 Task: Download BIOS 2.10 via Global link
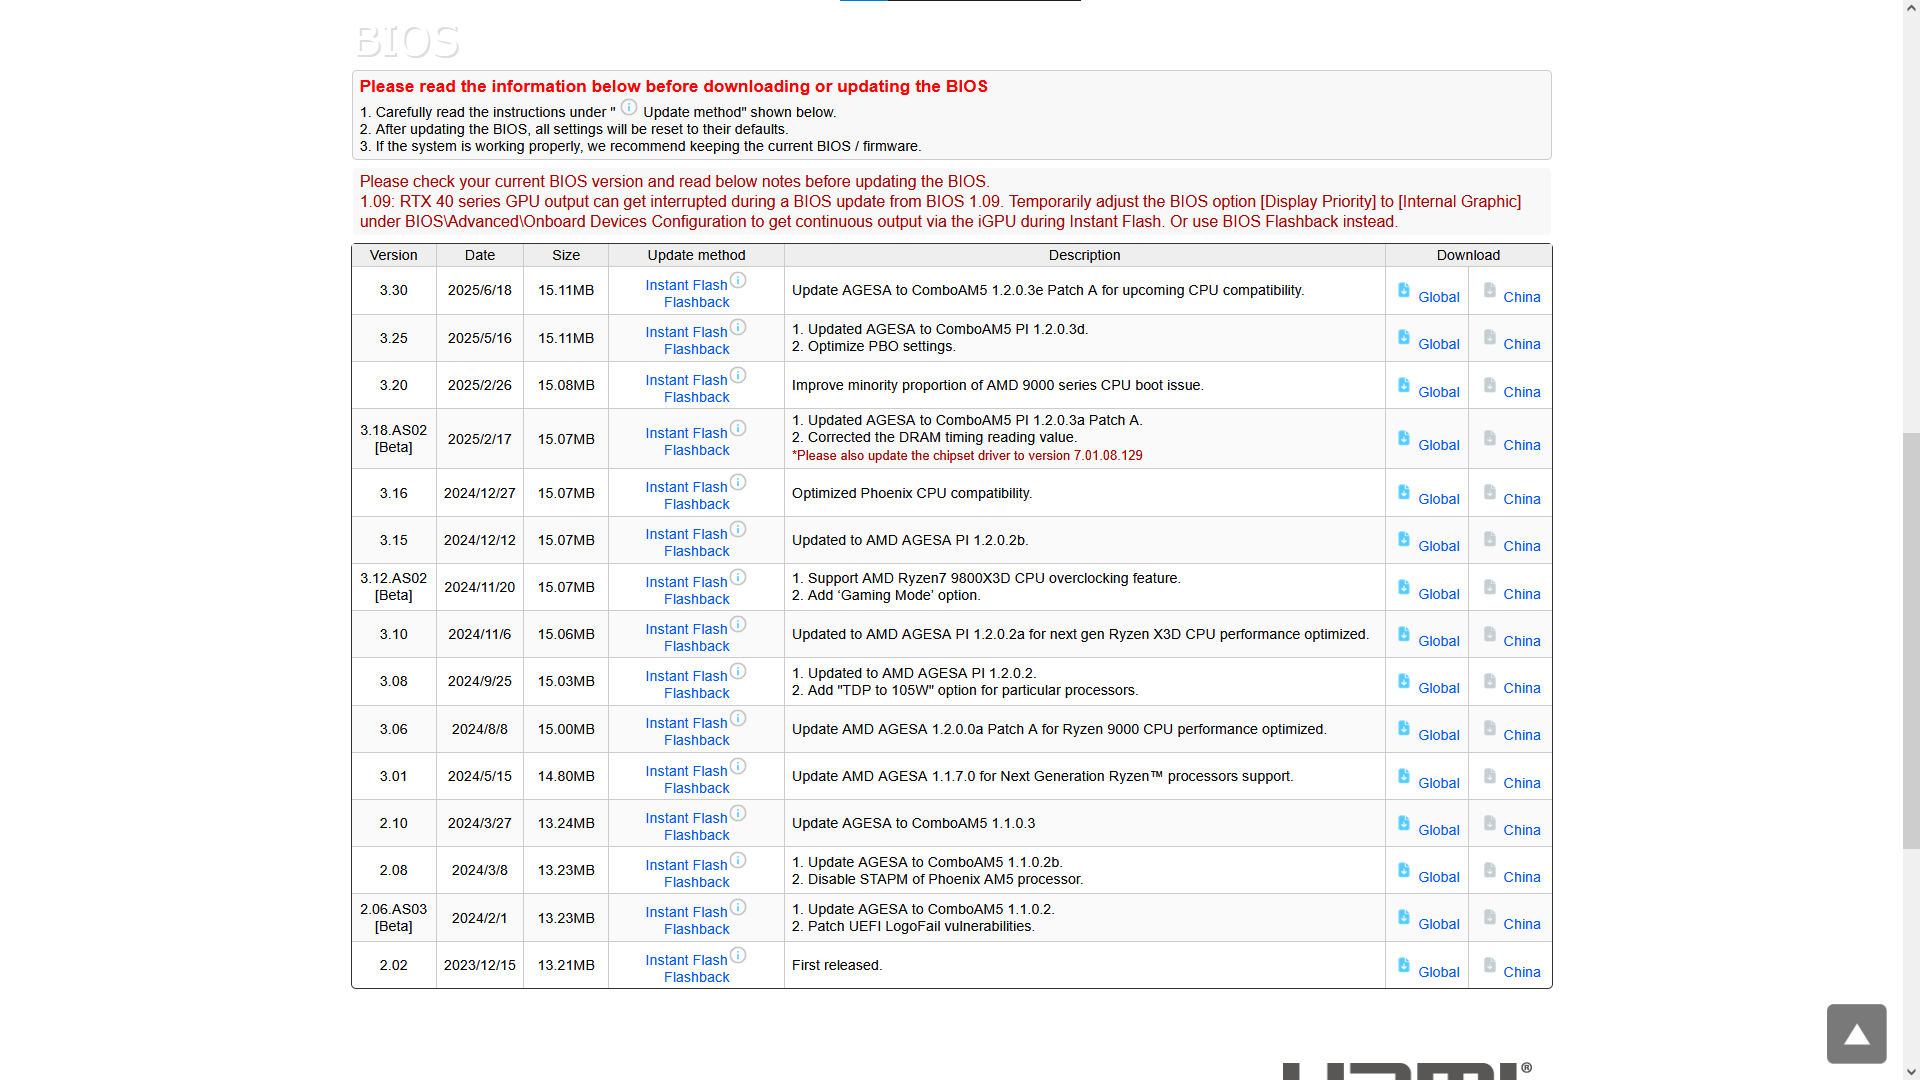1438,830
